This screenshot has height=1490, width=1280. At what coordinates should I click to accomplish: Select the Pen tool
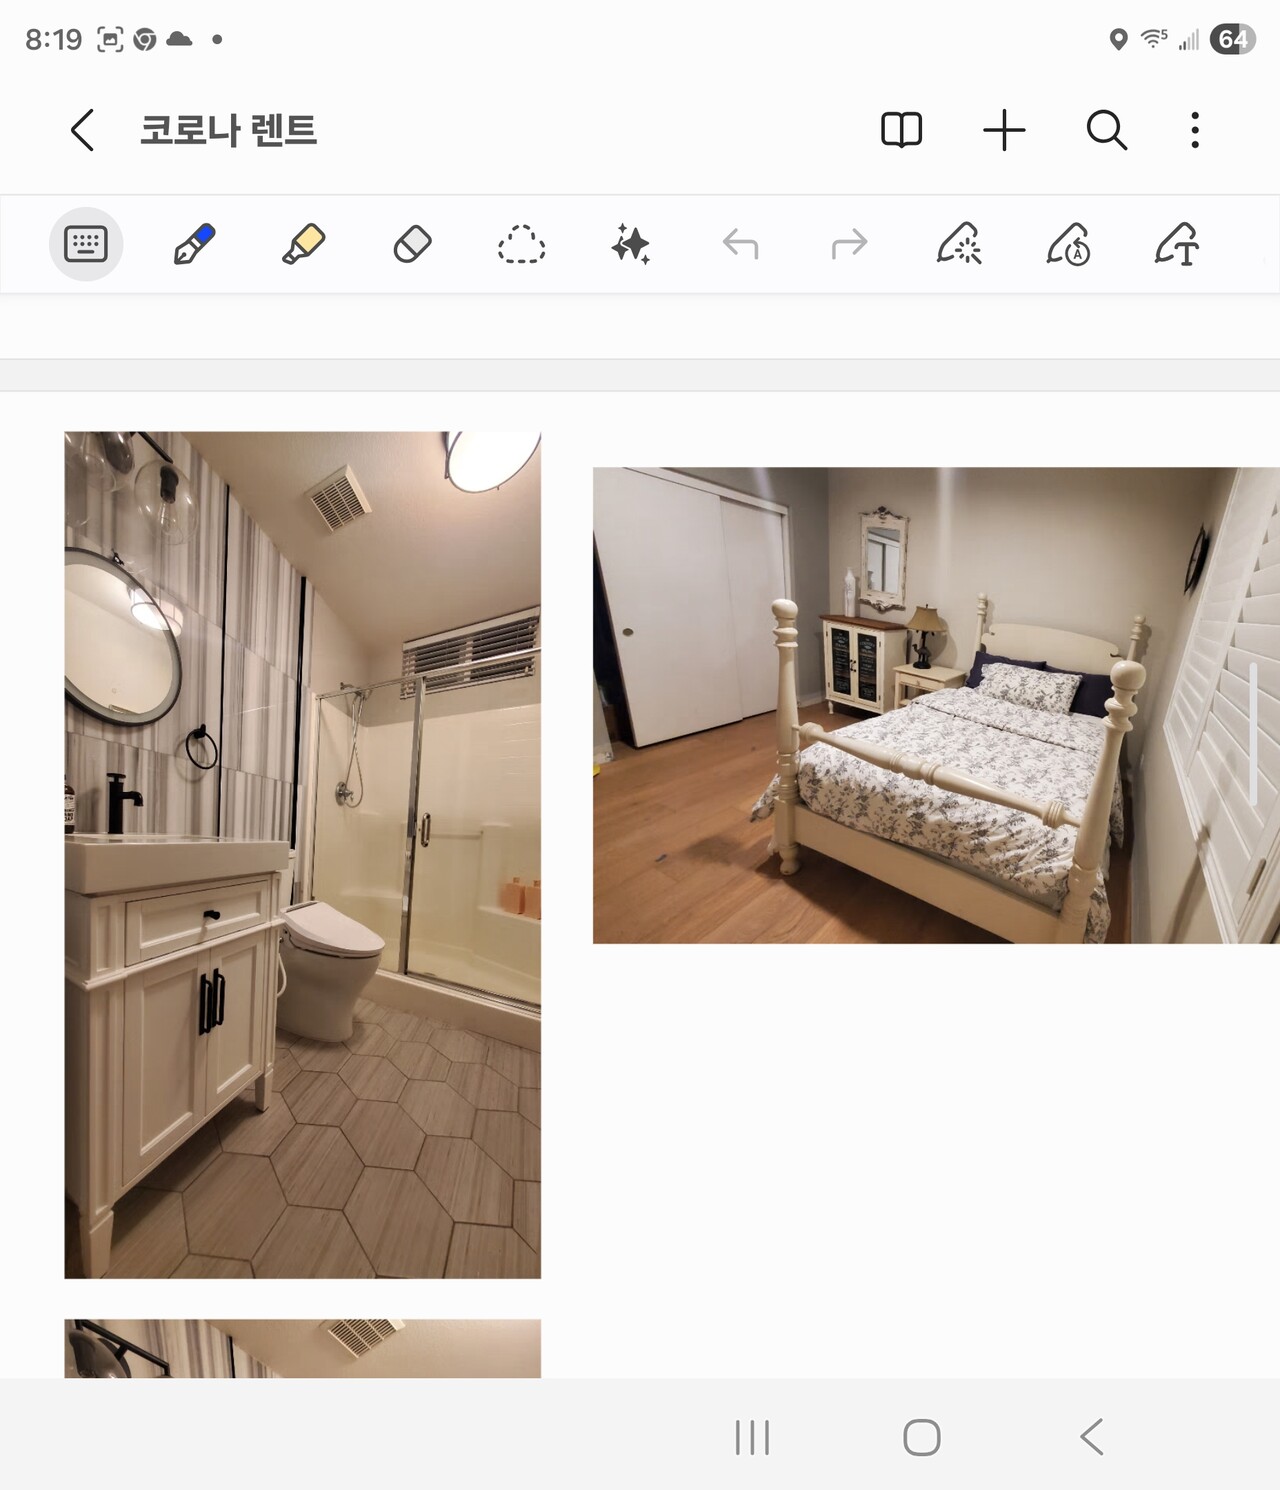[194, 244]
